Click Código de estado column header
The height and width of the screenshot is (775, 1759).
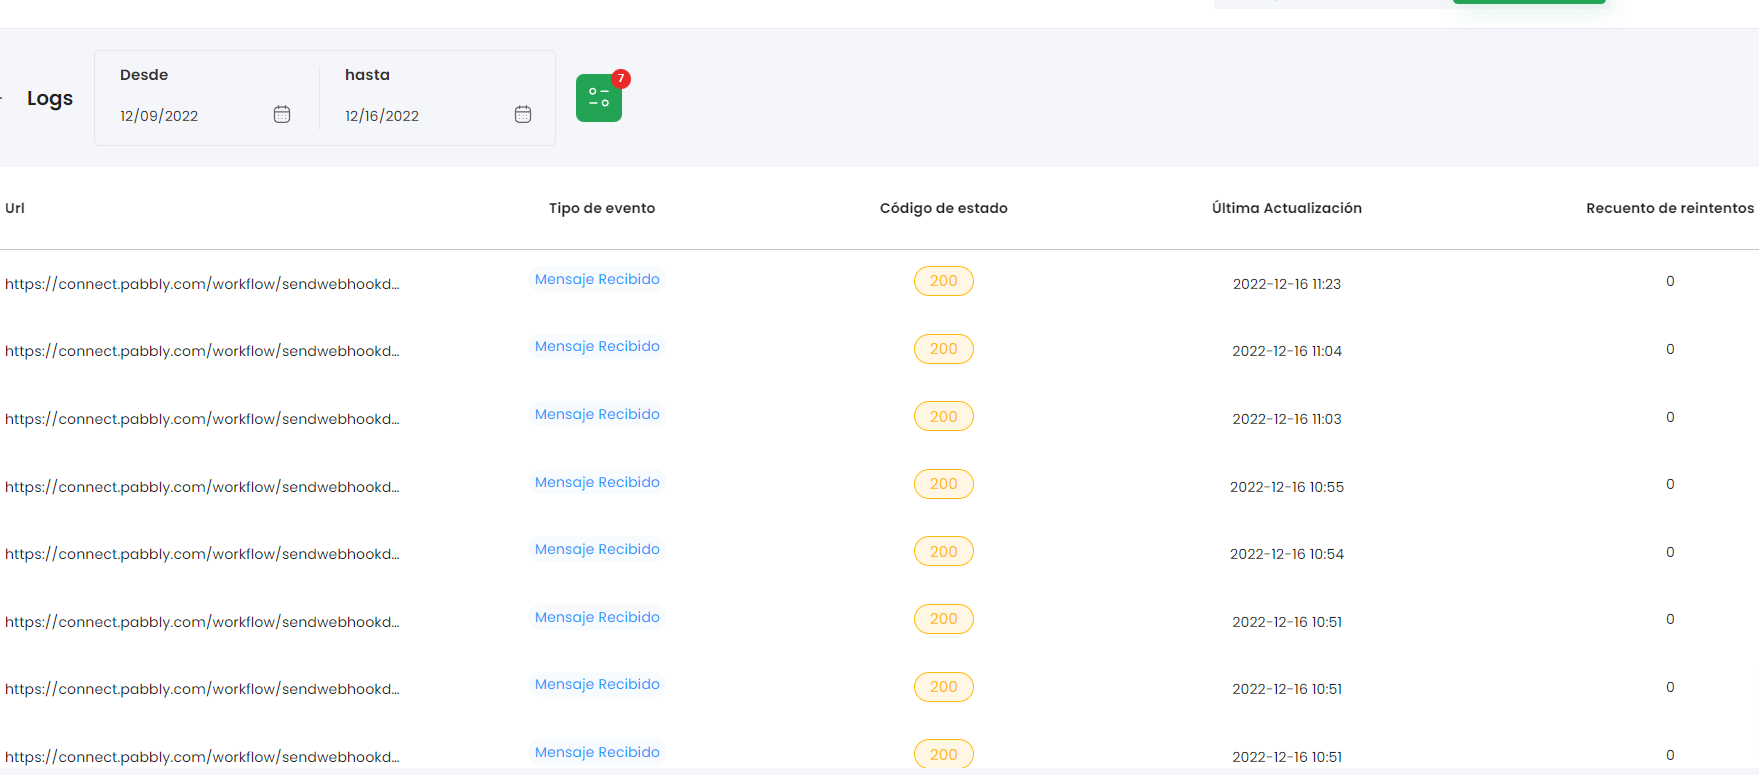coord(944,208)
